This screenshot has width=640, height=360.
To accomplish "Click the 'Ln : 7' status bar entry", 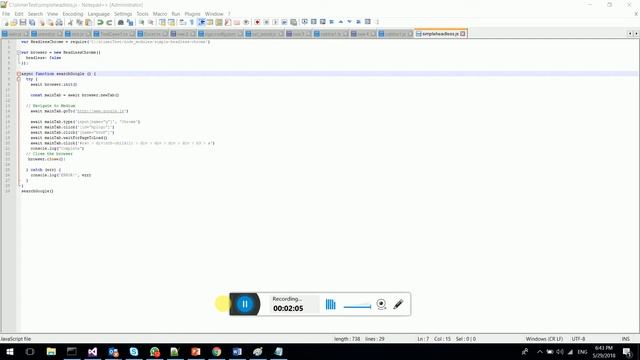I will click(423, 339).
